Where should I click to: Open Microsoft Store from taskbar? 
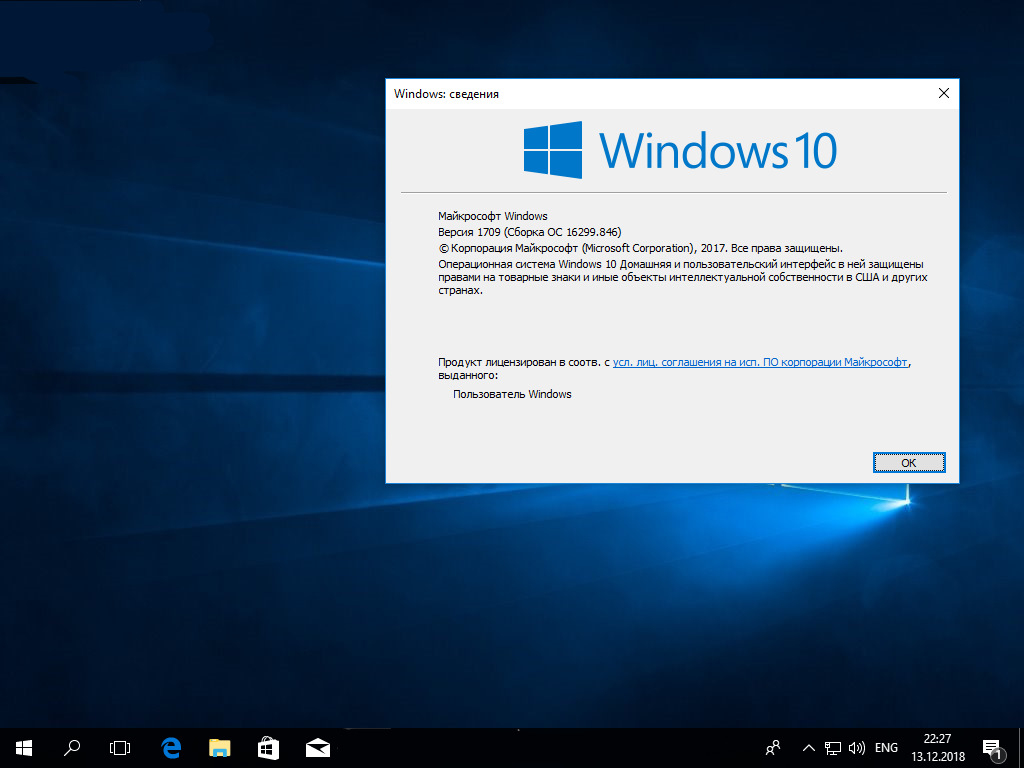coord(268,748)
